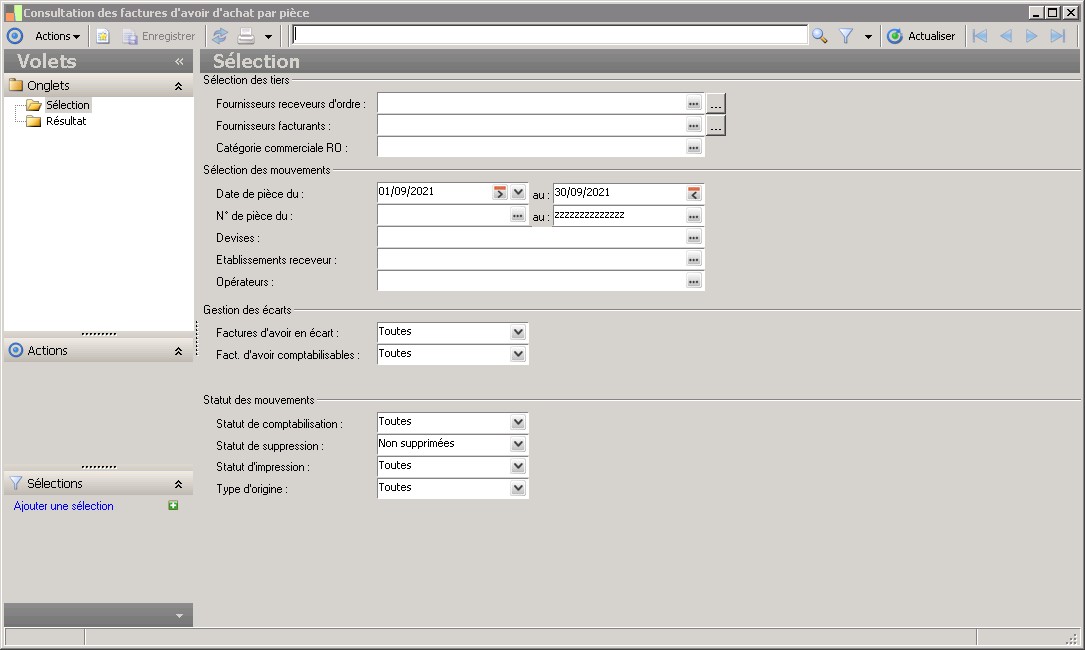Click calendar arrow icon of start date
Image resolution: width=1085 pixels, height=650 pixels.
500,192
